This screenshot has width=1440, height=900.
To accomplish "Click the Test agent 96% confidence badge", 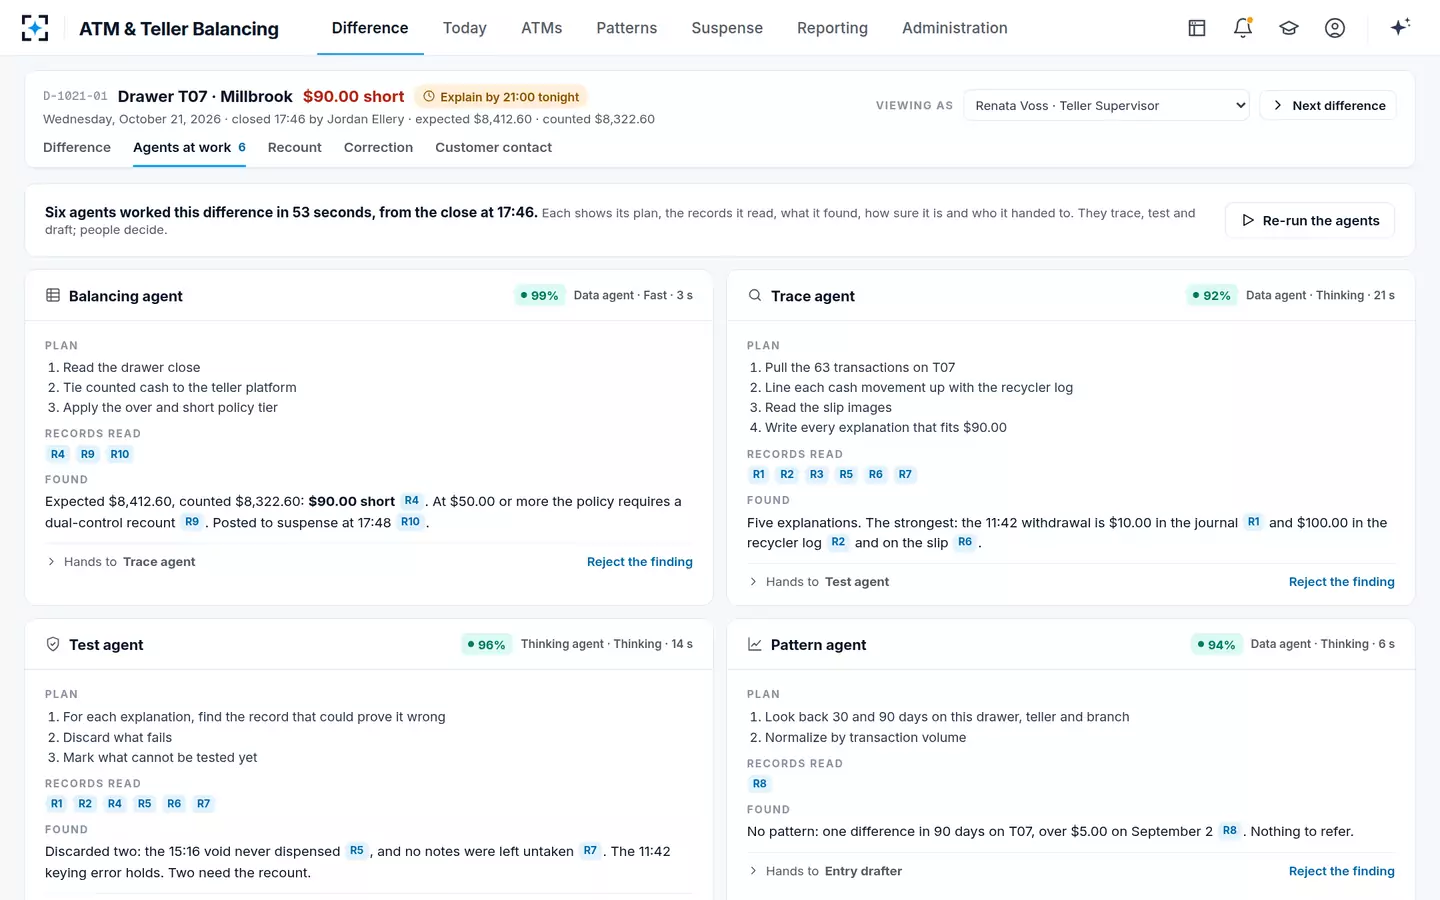I will (486, 645).
